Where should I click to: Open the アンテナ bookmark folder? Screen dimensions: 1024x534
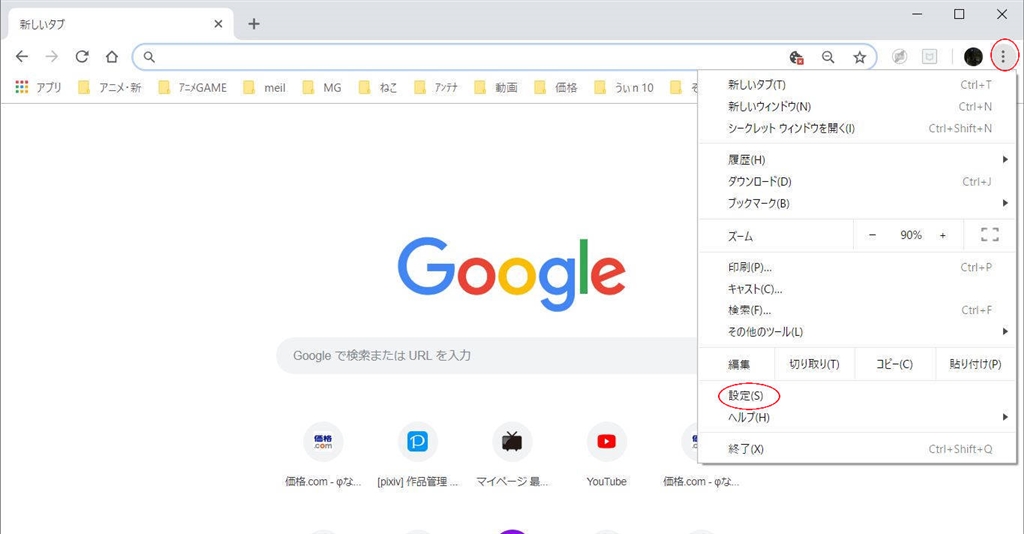point(436,87)
